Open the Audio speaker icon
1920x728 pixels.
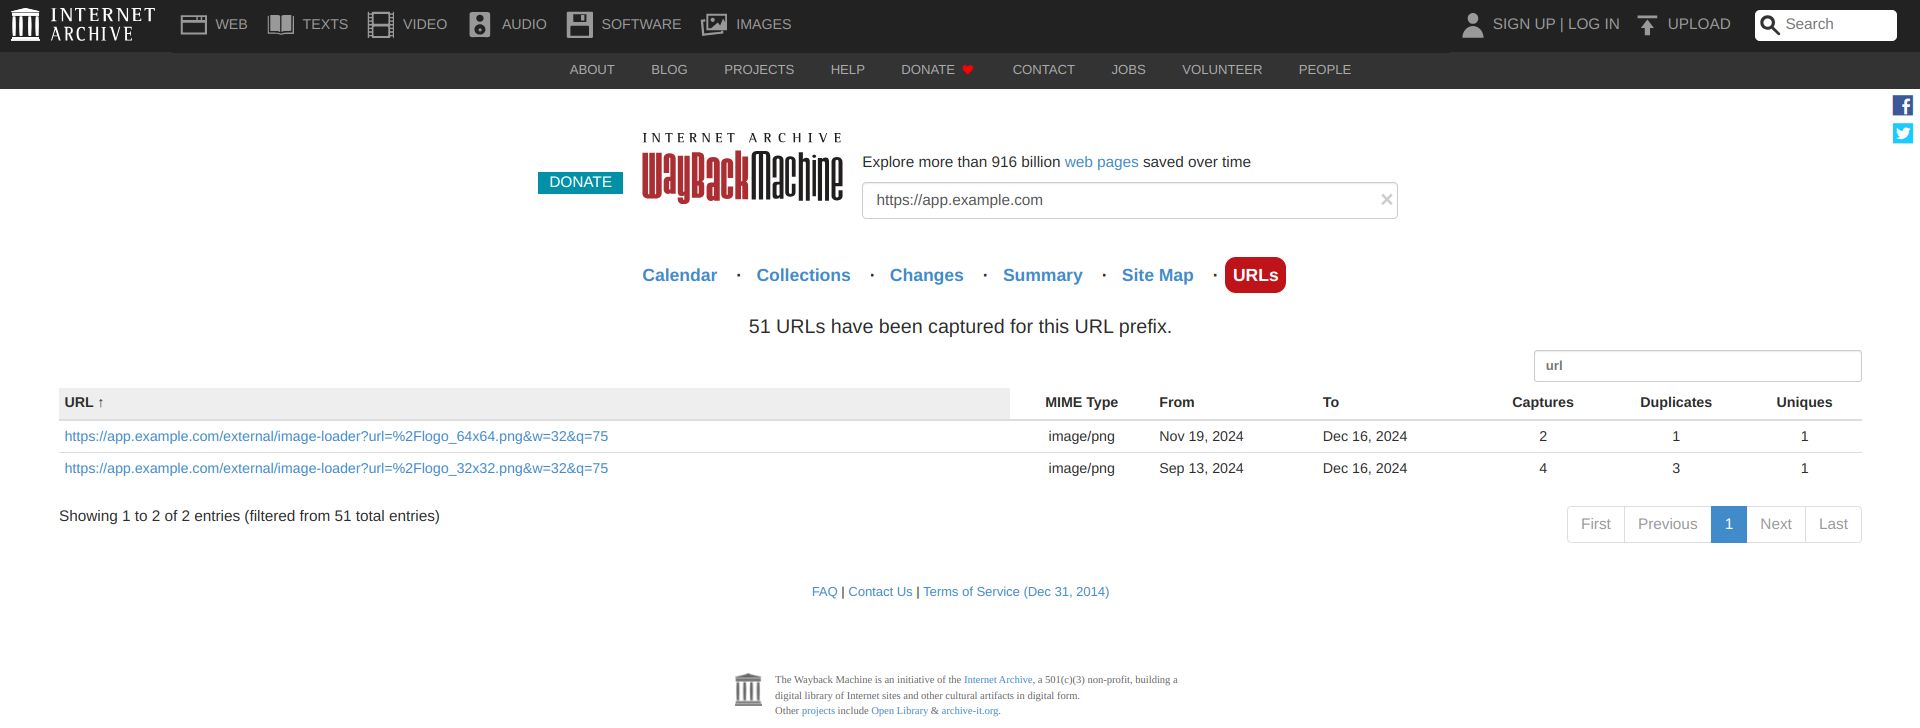tap(480, 24)
